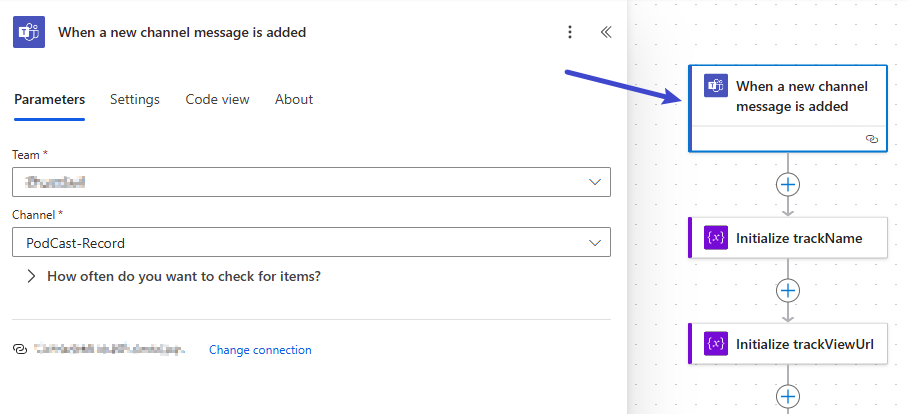This screenshot has height=414, width=909.
Task: Click Teams icon on the trigger card
Action: point(716,86)
